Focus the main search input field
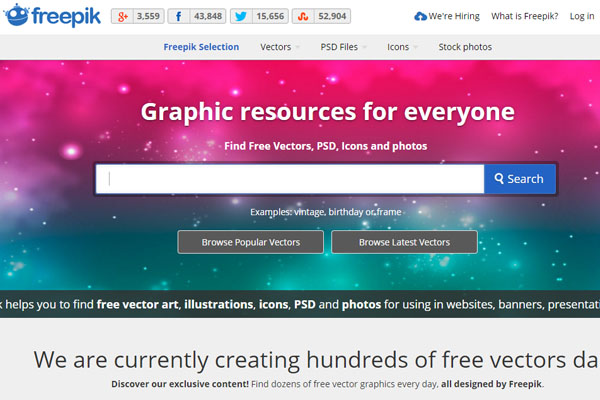The height and width of the screenshot is (400, 600). click(x=290, y=179)
